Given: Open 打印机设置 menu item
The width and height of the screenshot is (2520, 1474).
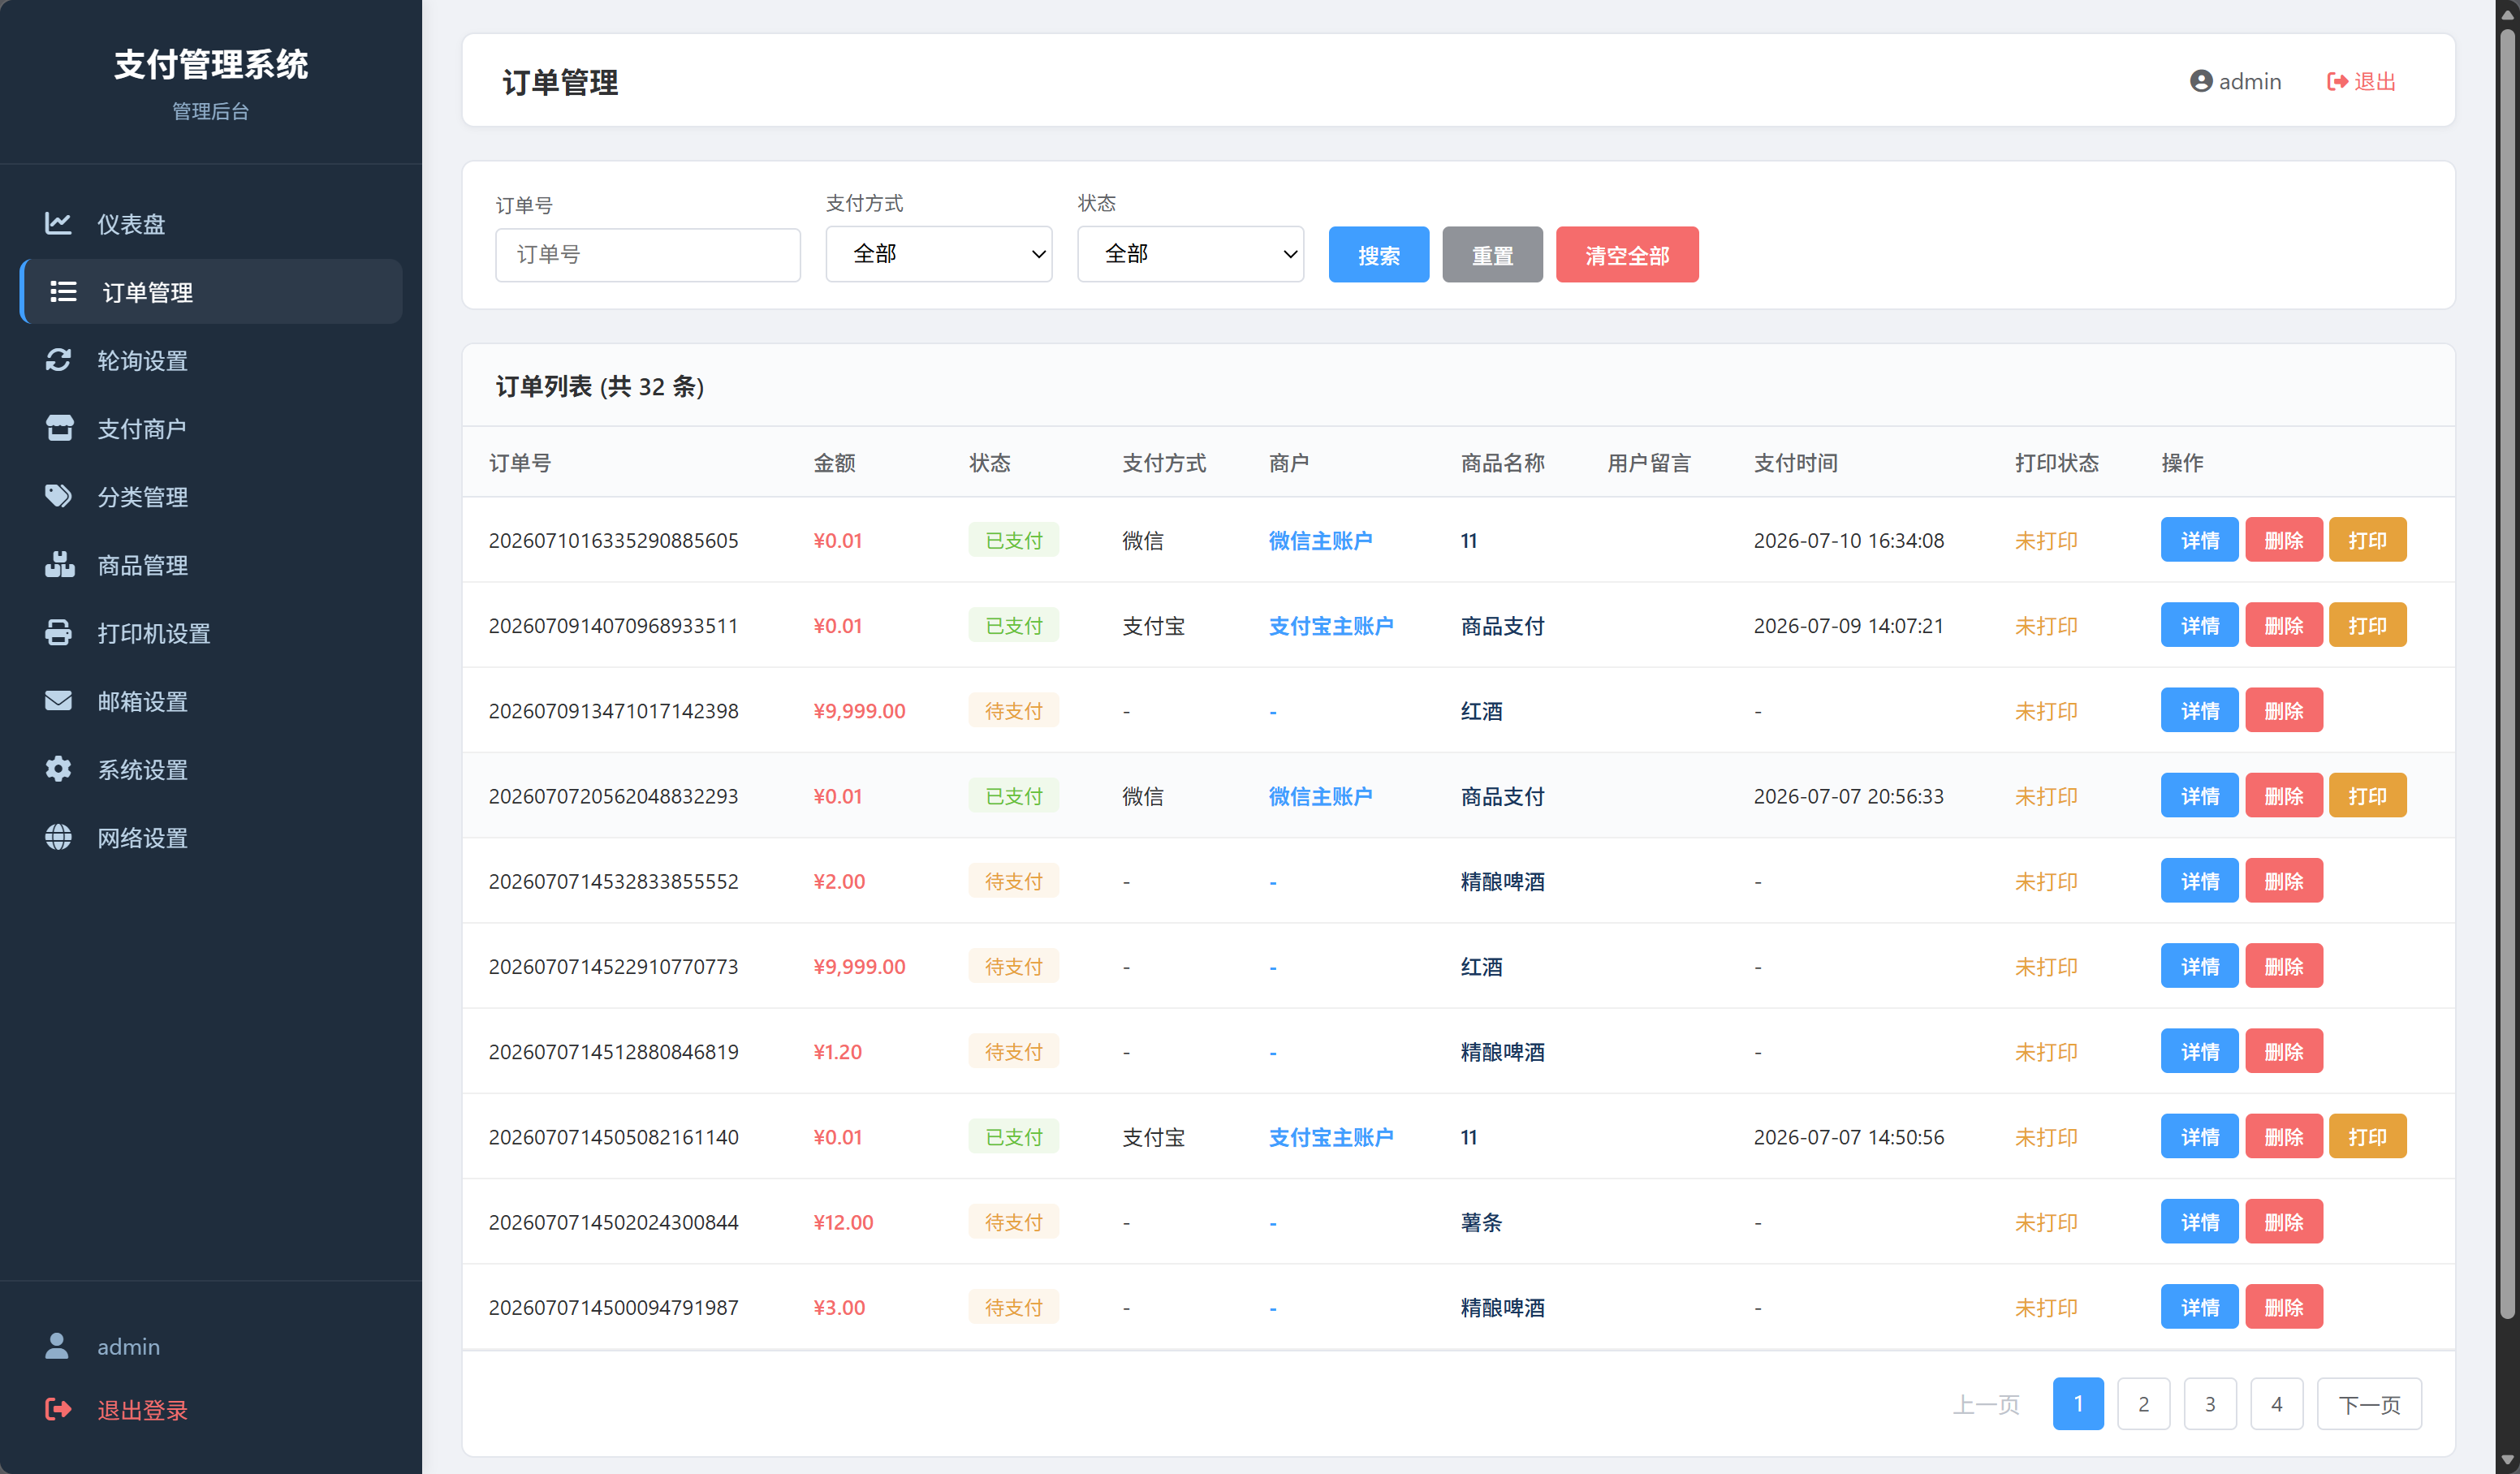Looking at the screenshot, I should click(x=211, y=632).
